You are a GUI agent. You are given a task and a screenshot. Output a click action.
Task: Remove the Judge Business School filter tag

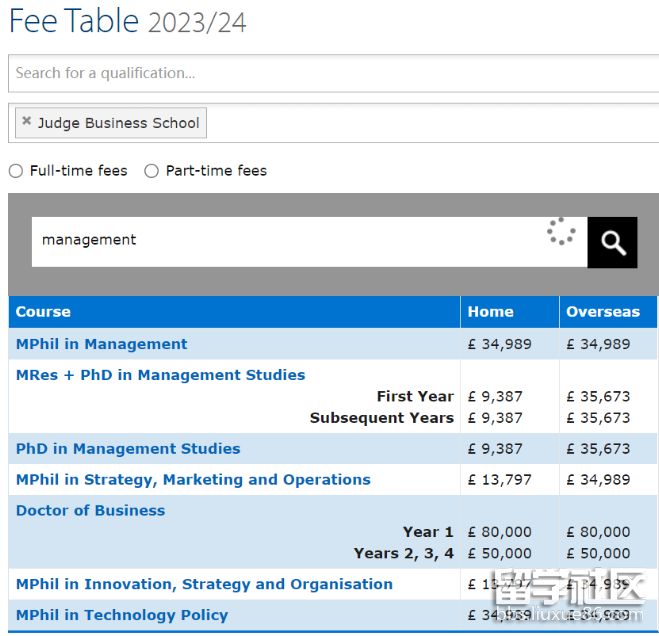click(x=26, y=121)
